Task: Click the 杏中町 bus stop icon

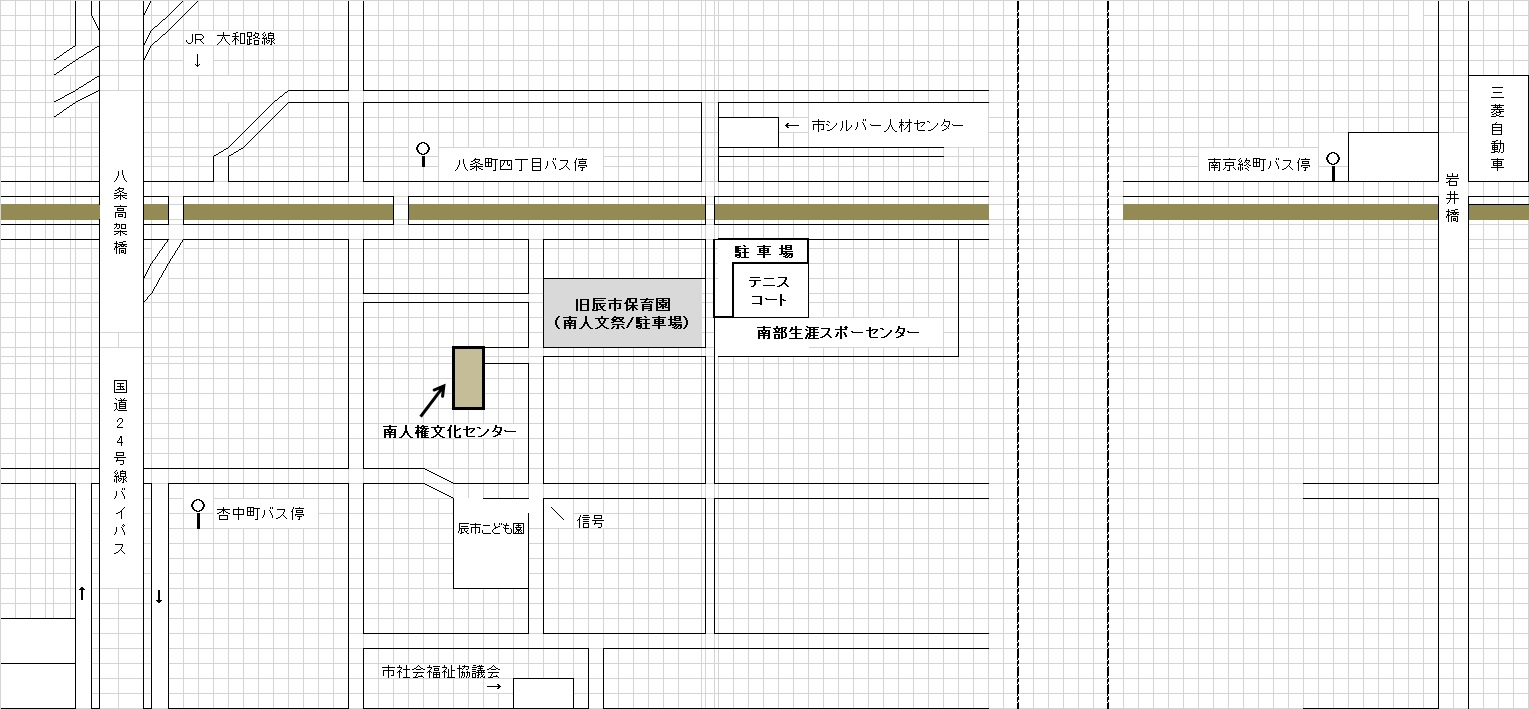Action: [198, 513]
